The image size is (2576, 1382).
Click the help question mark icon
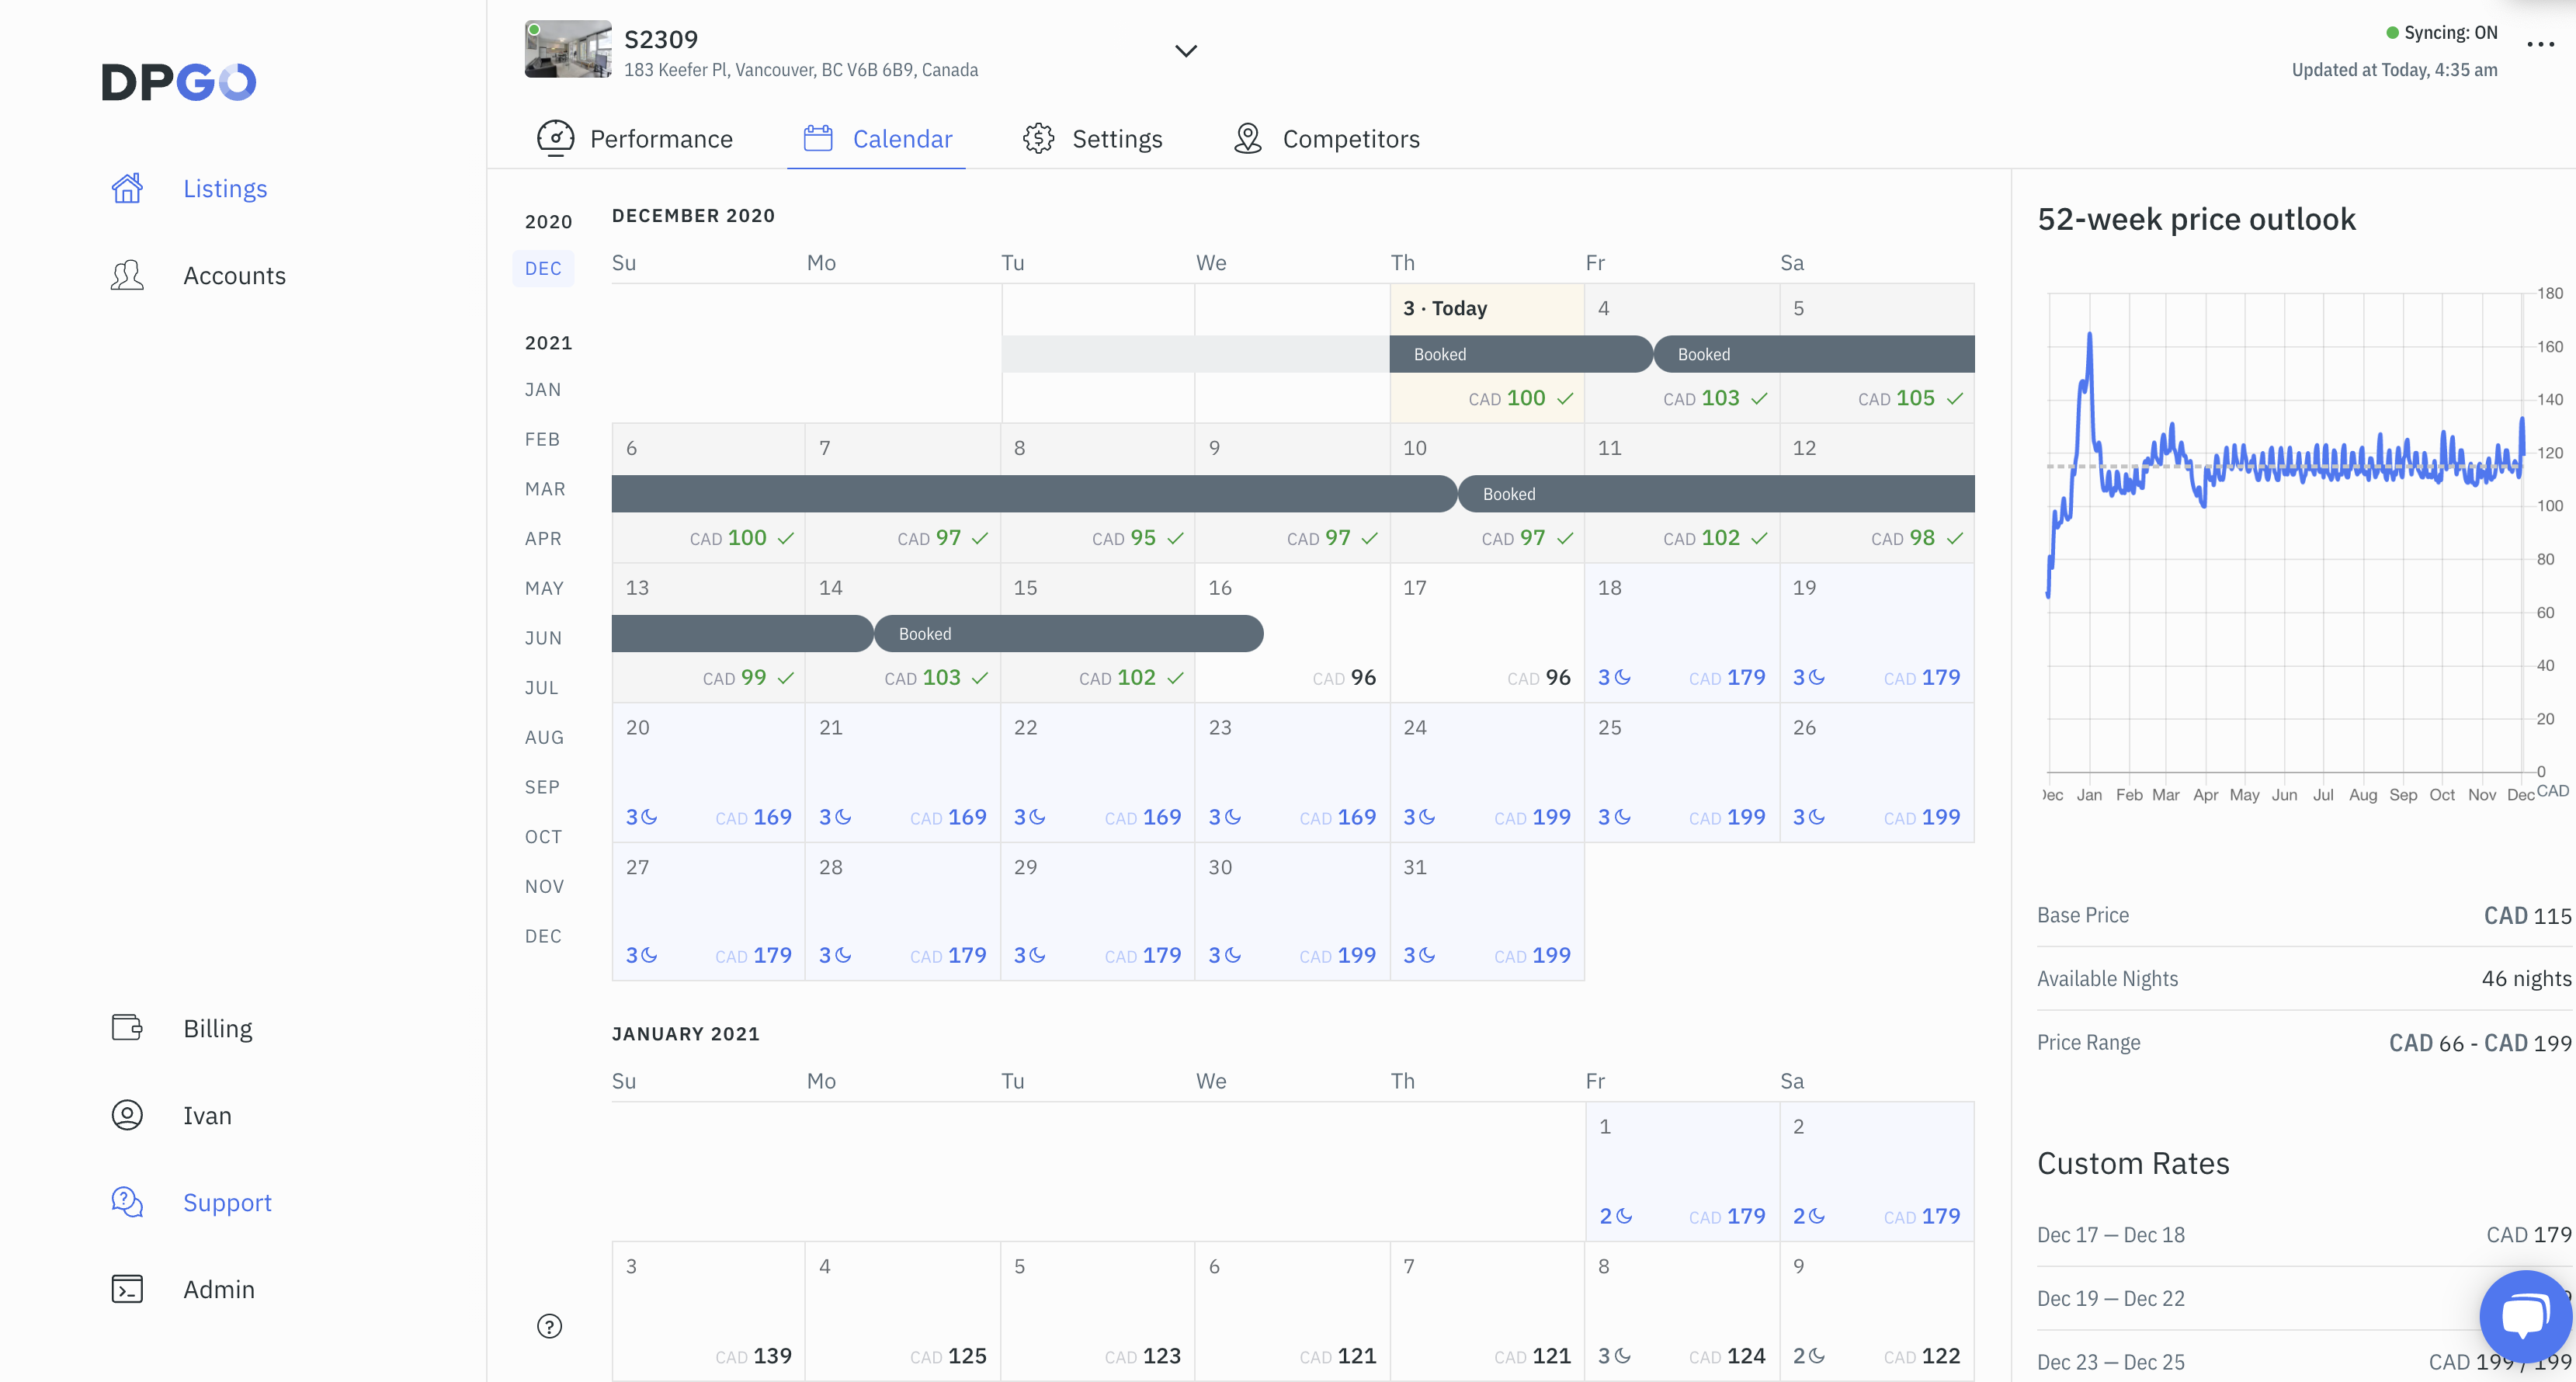pyautogui.click(x=549, y=1326)
